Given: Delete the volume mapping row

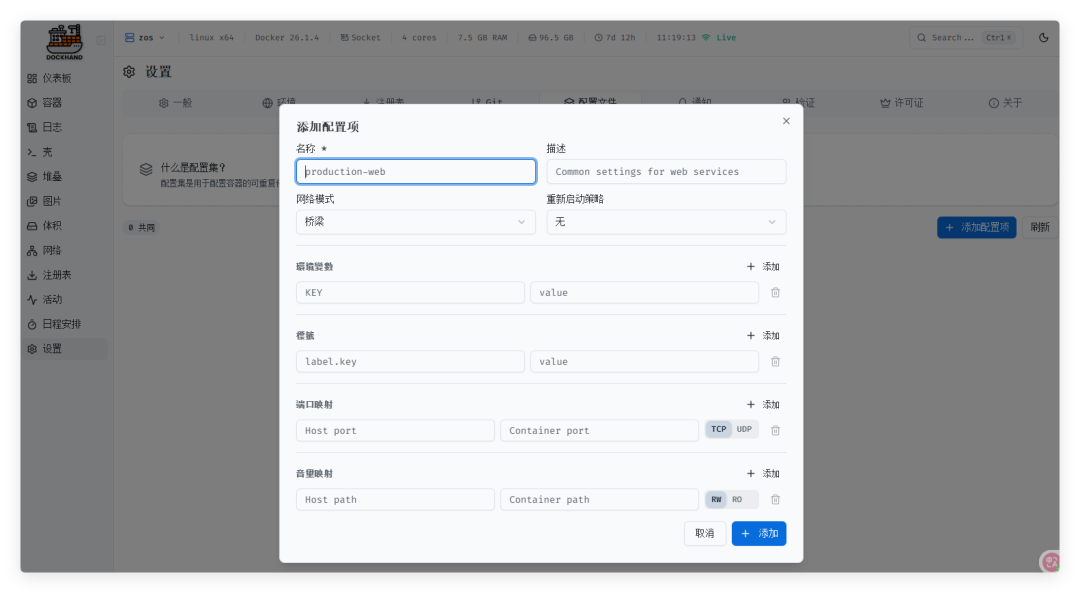Looking at the screenshot, I should 776,499.
